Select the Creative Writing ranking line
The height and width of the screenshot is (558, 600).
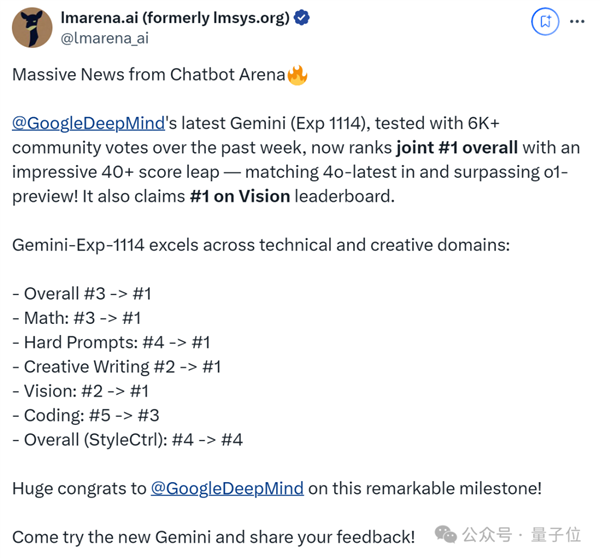tap(117, 367)
